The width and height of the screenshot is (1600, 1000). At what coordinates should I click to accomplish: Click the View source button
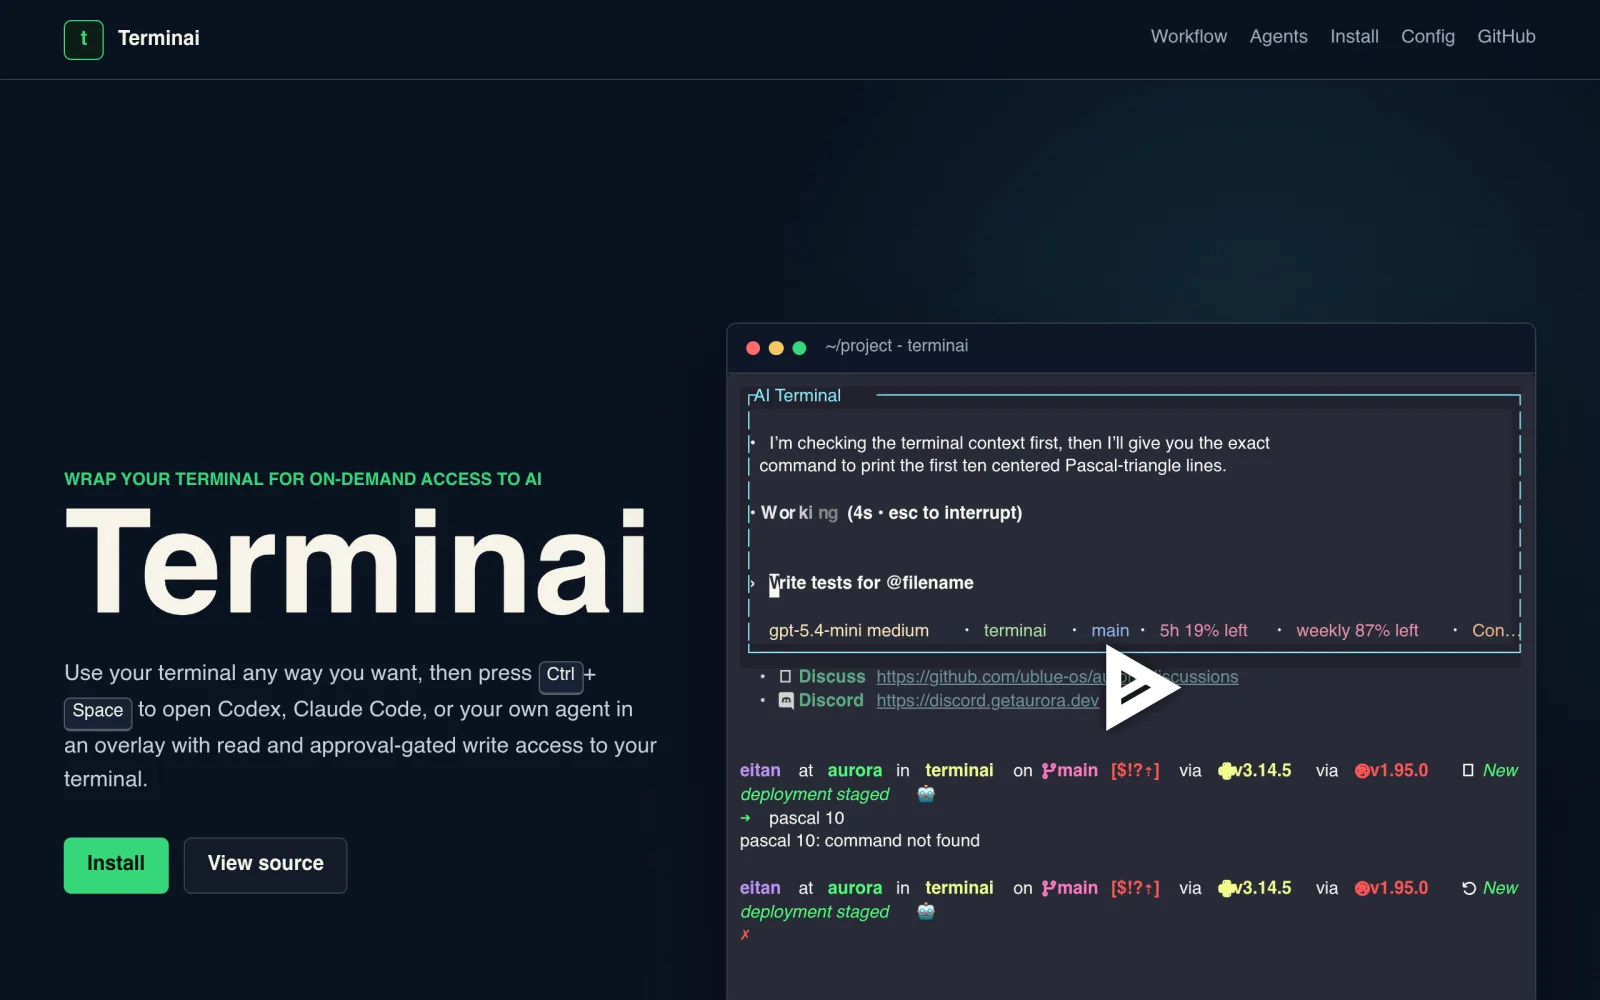tap(265, 865)
